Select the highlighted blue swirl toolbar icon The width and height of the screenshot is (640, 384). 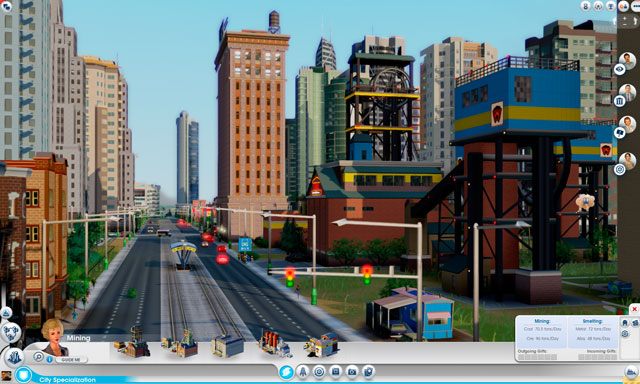pyautogui.click(x=287, y=372)
